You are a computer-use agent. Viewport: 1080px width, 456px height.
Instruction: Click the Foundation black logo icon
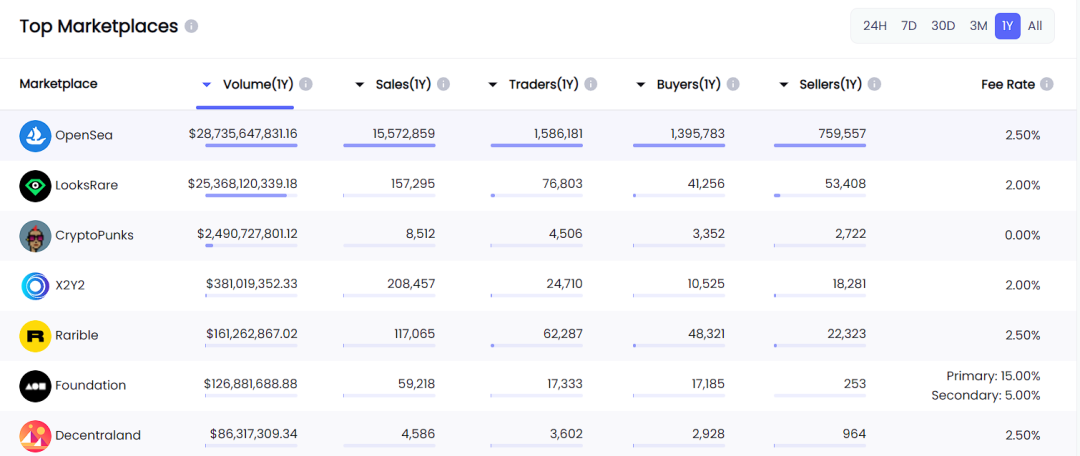pos(35,385)
